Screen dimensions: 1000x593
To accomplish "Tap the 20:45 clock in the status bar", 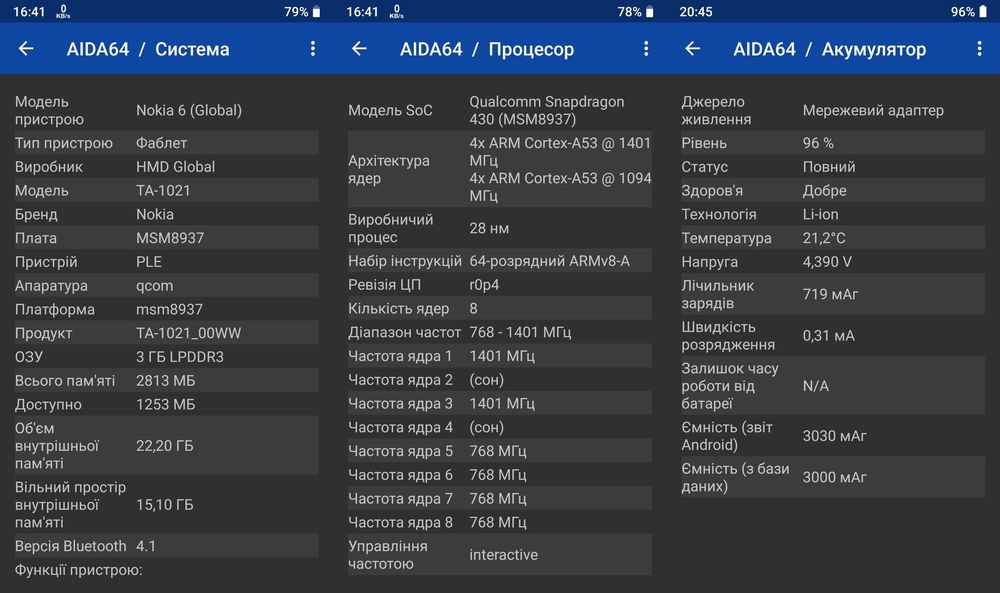I will point(696,11).
